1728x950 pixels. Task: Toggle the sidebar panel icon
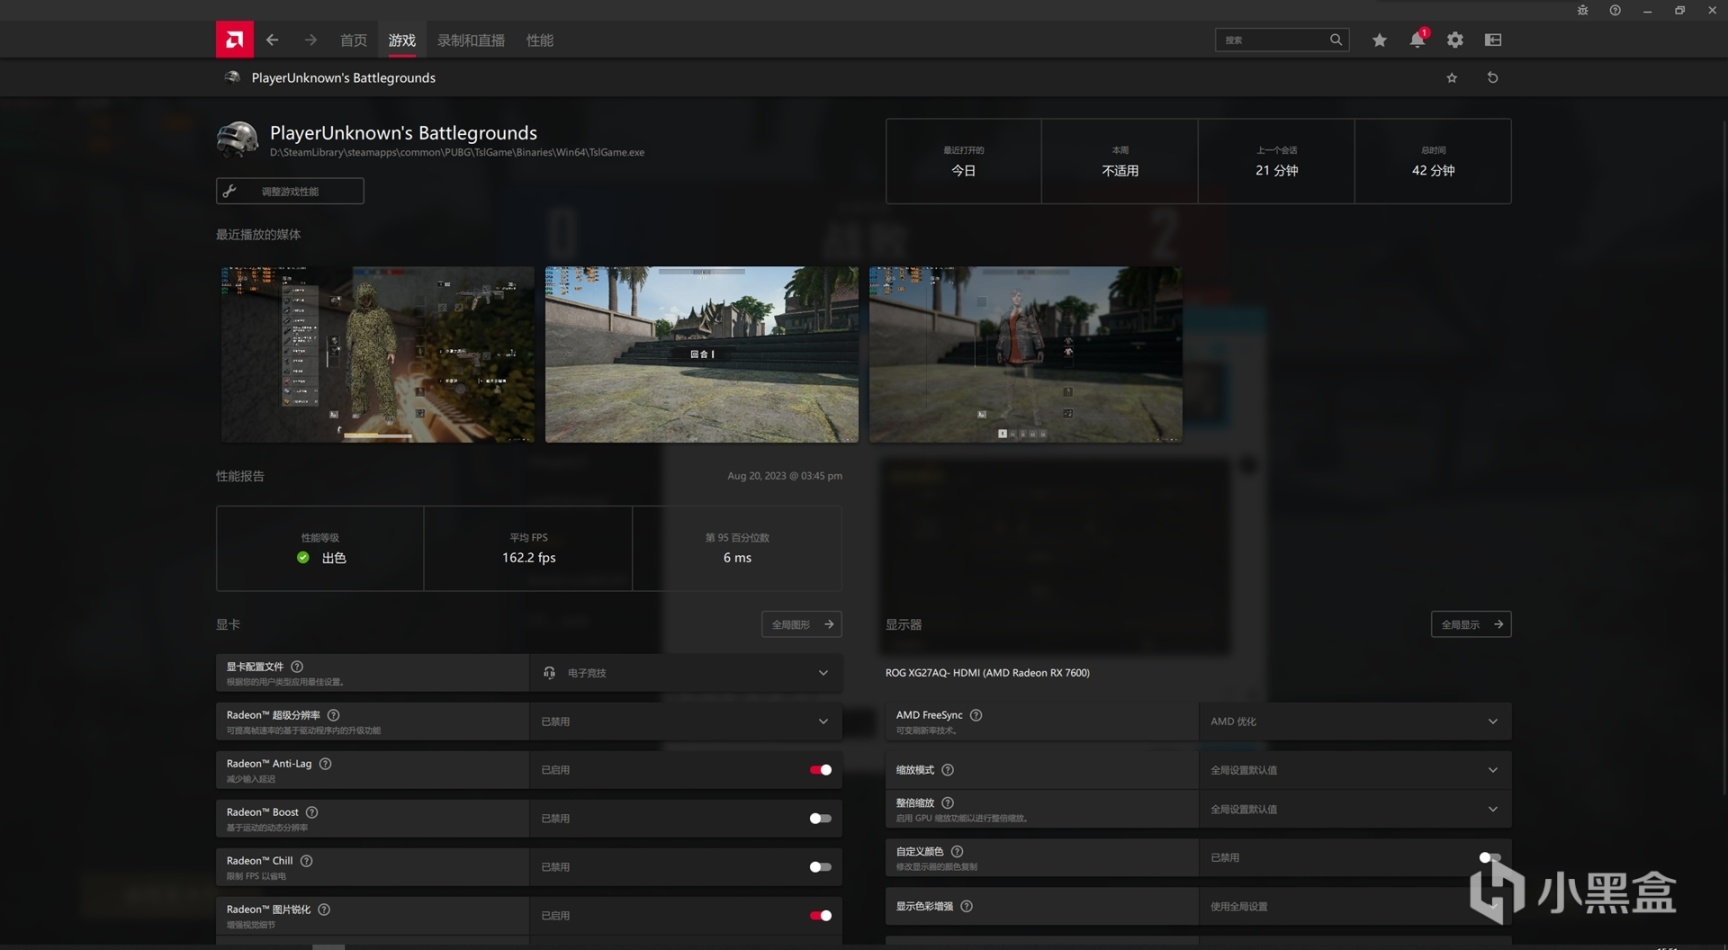1493,40
